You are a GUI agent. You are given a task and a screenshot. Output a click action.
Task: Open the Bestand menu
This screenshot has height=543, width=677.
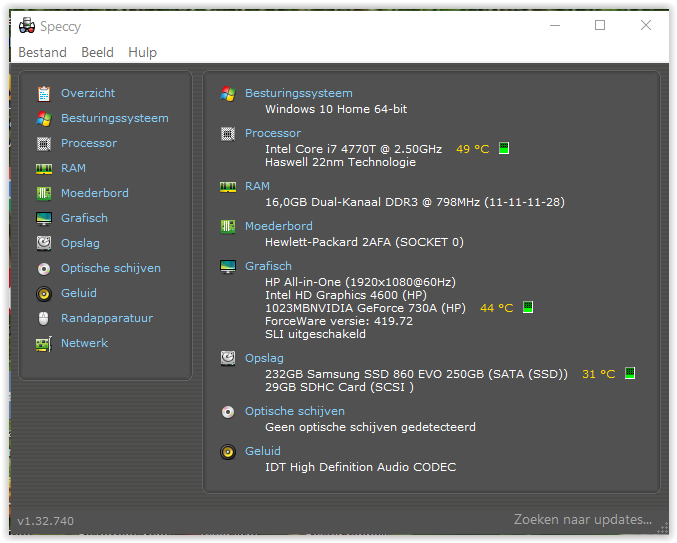pyautogui.click(x=42, y=52)
